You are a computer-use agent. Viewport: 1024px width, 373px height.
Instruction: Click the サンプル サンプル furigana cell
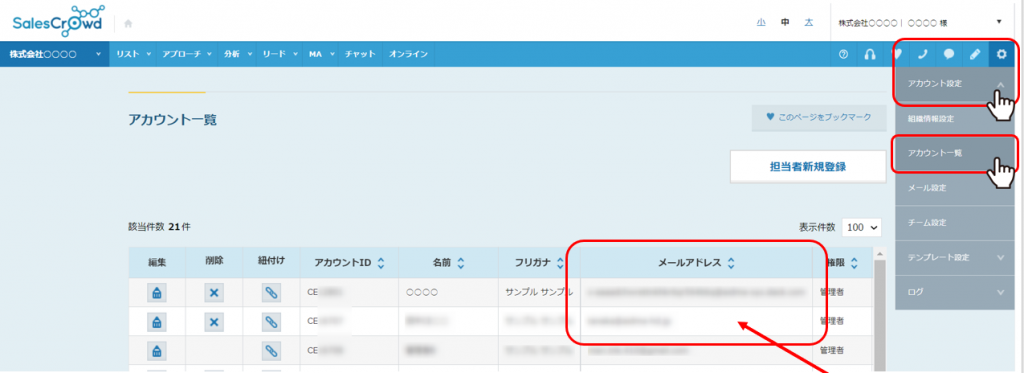539,293
